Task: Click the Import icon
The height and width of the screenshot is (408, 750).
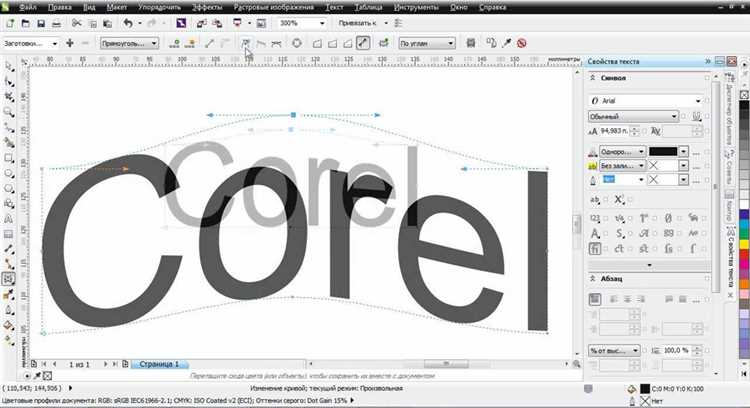Action: (201, 23)
